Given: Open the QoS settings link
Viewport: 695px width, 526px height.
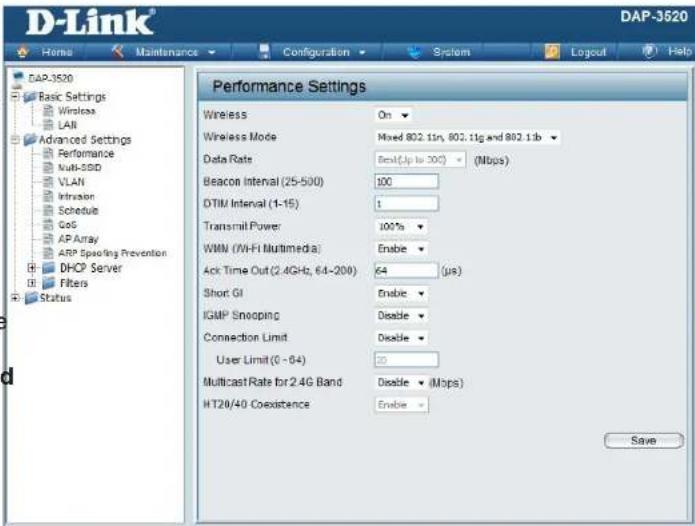Looking at the screenshot, I should [67, 225].
